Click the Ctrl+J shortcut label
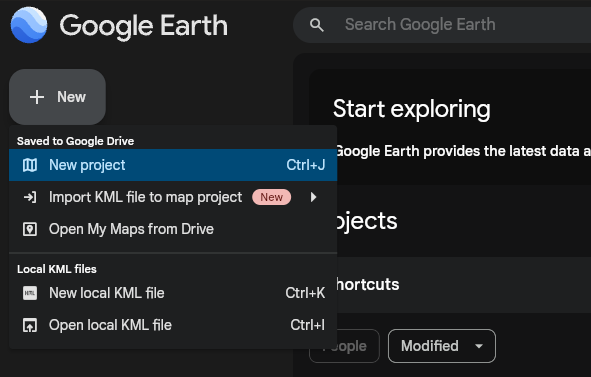This screenshot has width=591, height=377. pyautogui.click(x=306, y=165)
